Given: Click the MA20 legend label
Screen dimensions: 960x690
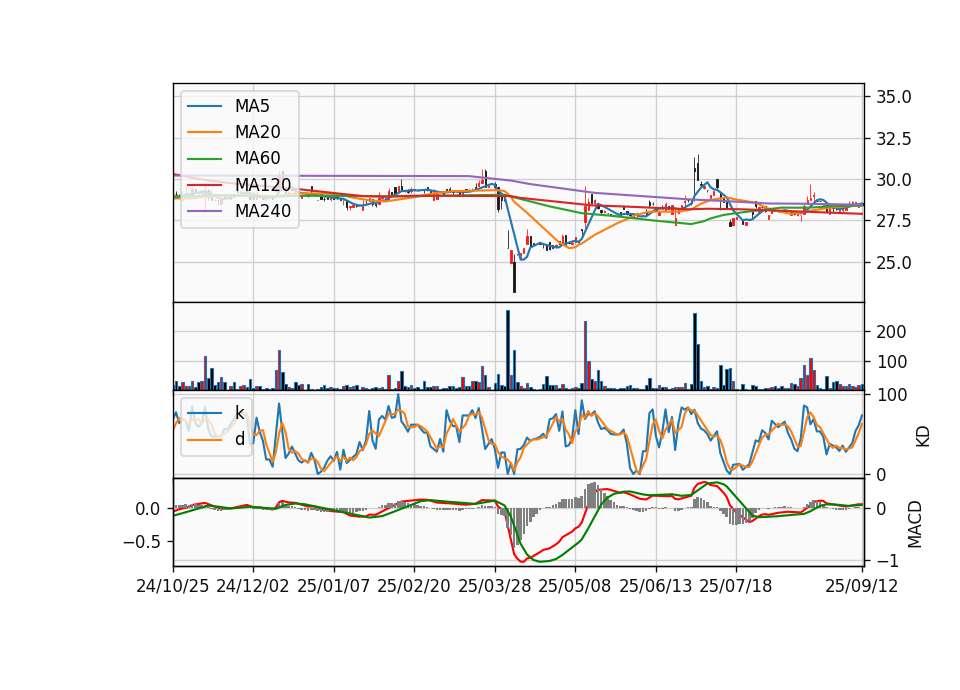Looking at the screenshot, I should 257,132.
